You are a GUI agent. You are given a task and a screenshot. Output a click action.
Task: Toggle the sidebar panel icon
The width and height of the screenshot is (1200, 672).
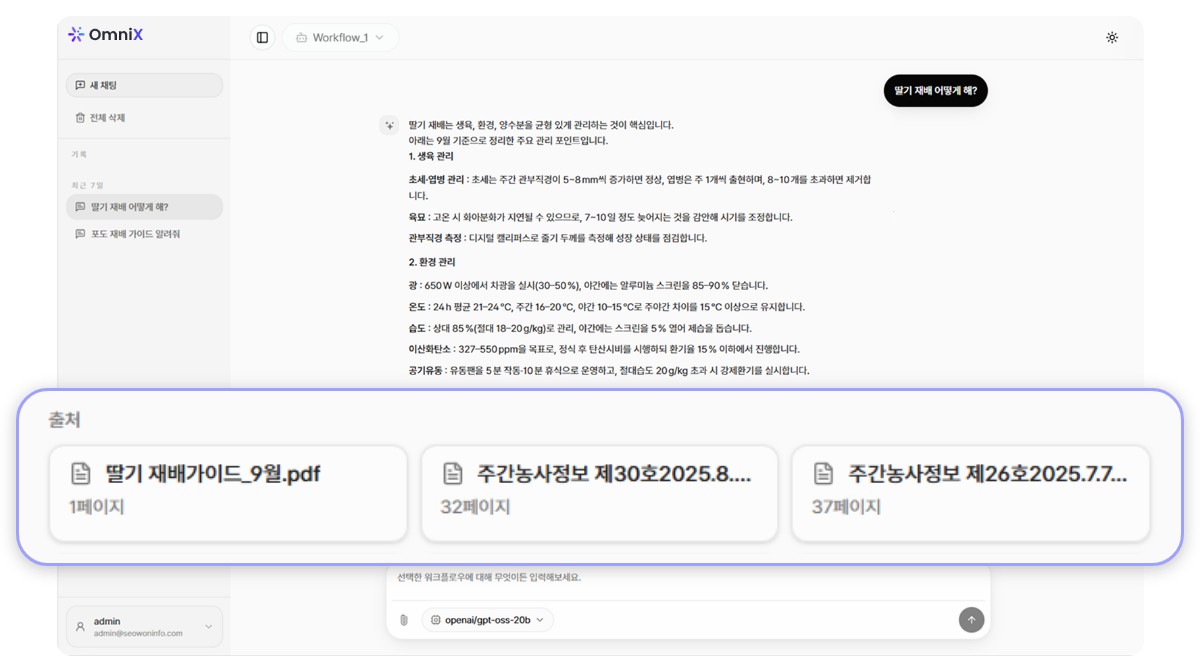[262, 37]
